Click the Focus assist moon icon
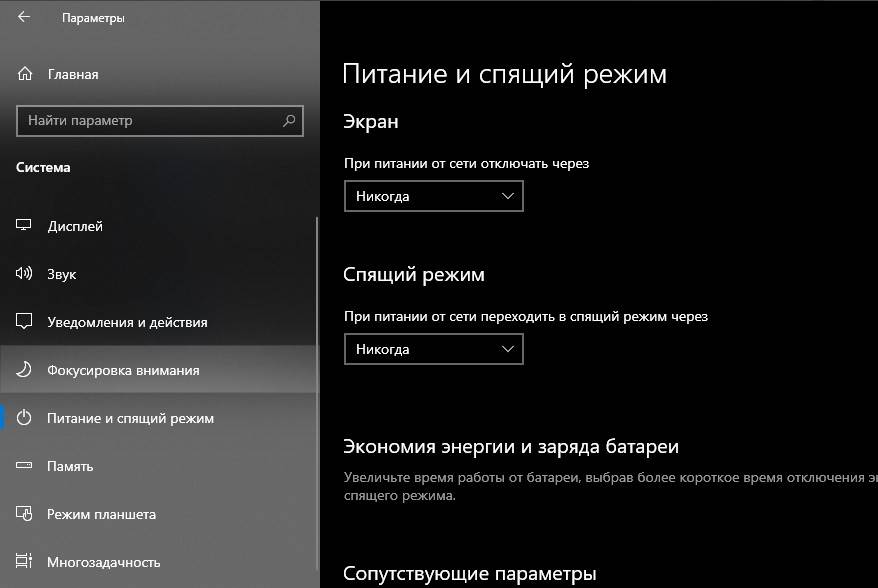Viewport: 878px width, 588px height. pos(25,370)
